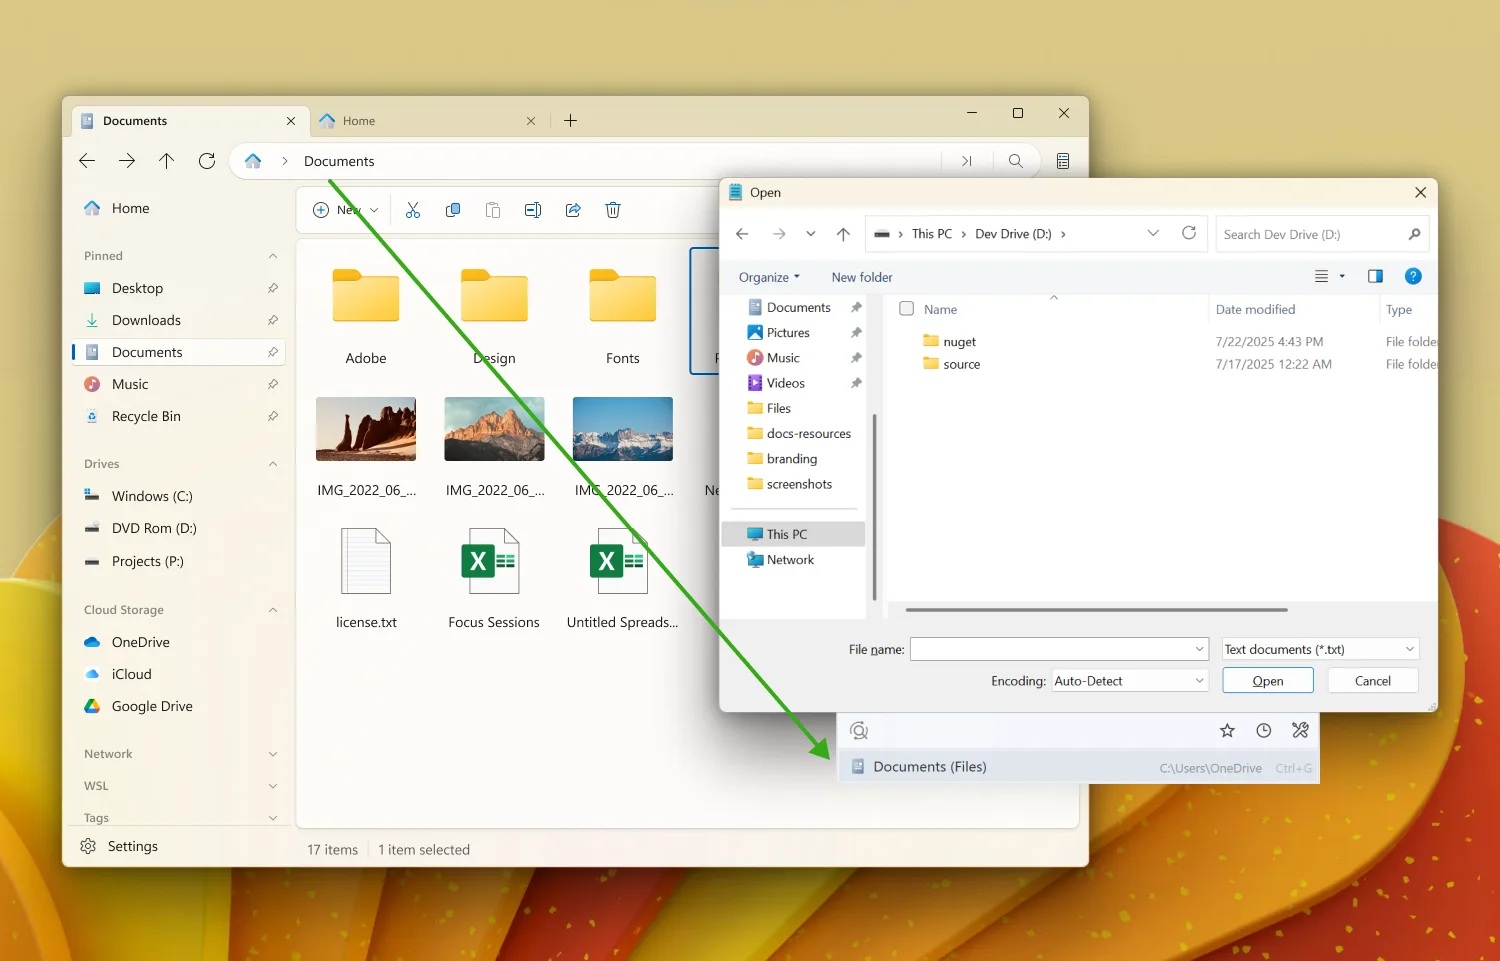Screen dimensions: 1500x961
Task: Click the star favorites icon in popup
Action: tap(1227, 731)
